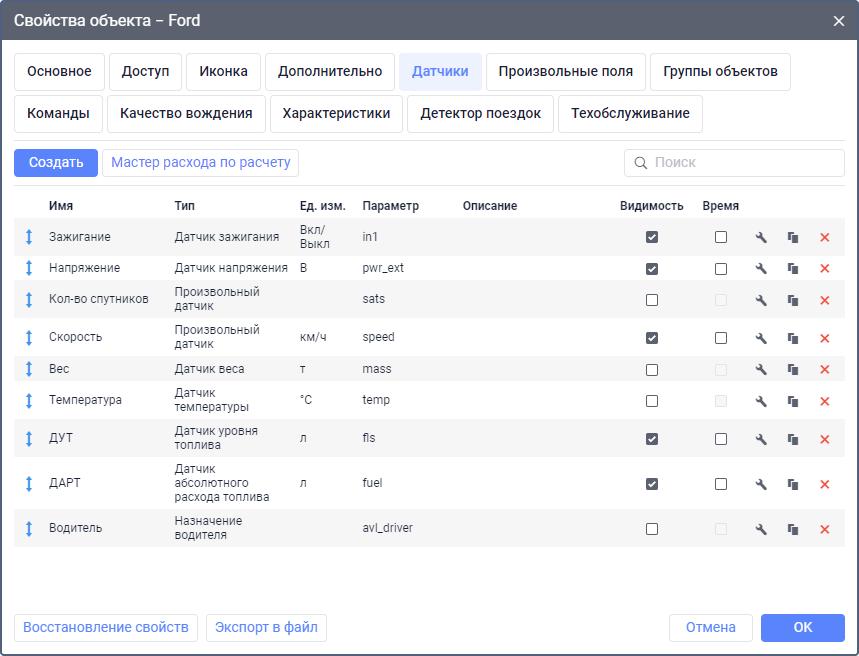Open Мастер расхода по расчету

(200, 163)
